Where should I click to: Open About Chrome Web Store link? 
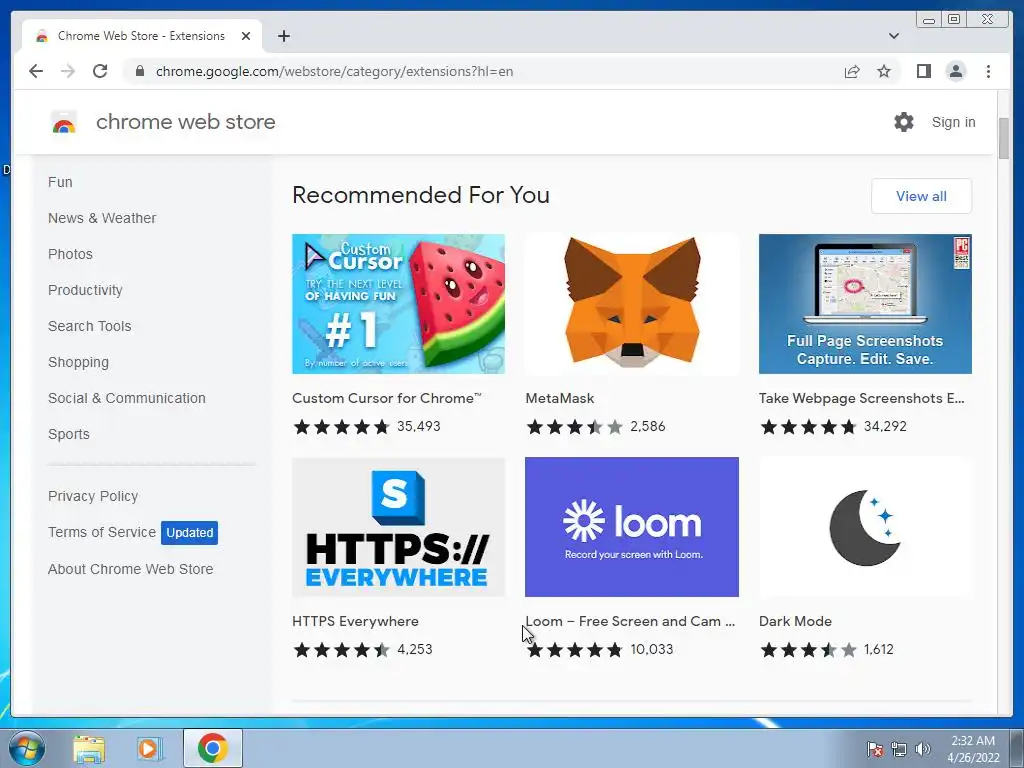(131, 569)
